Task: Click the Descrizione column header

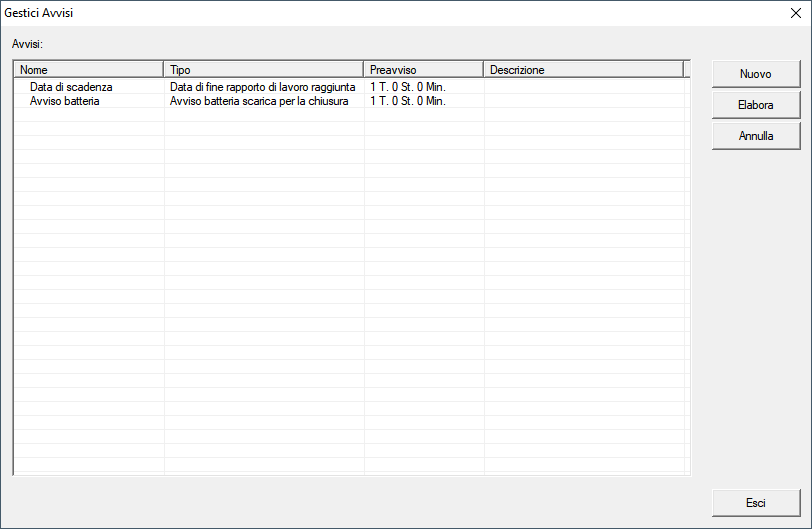Action: [x=583, y=70]
